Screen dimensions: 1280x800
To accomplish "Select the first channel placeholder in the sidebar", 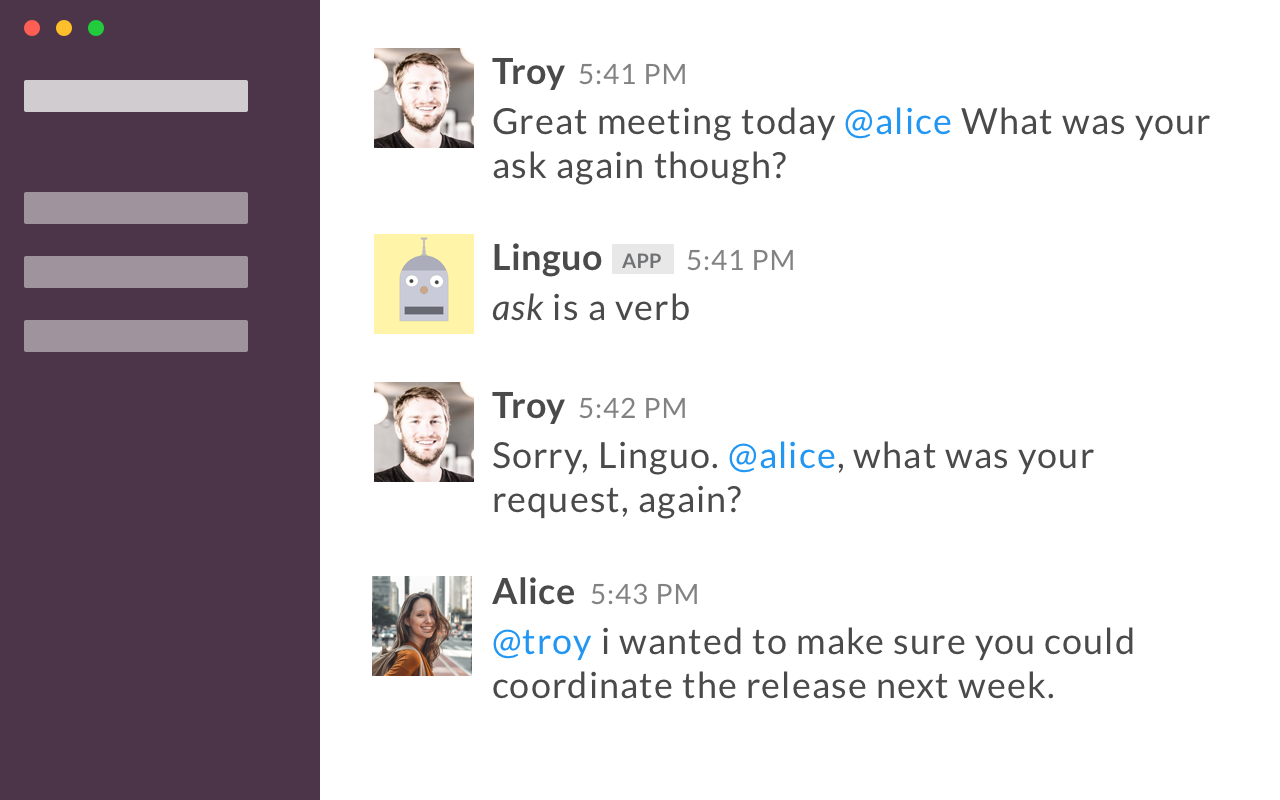I will click(136, 208).
